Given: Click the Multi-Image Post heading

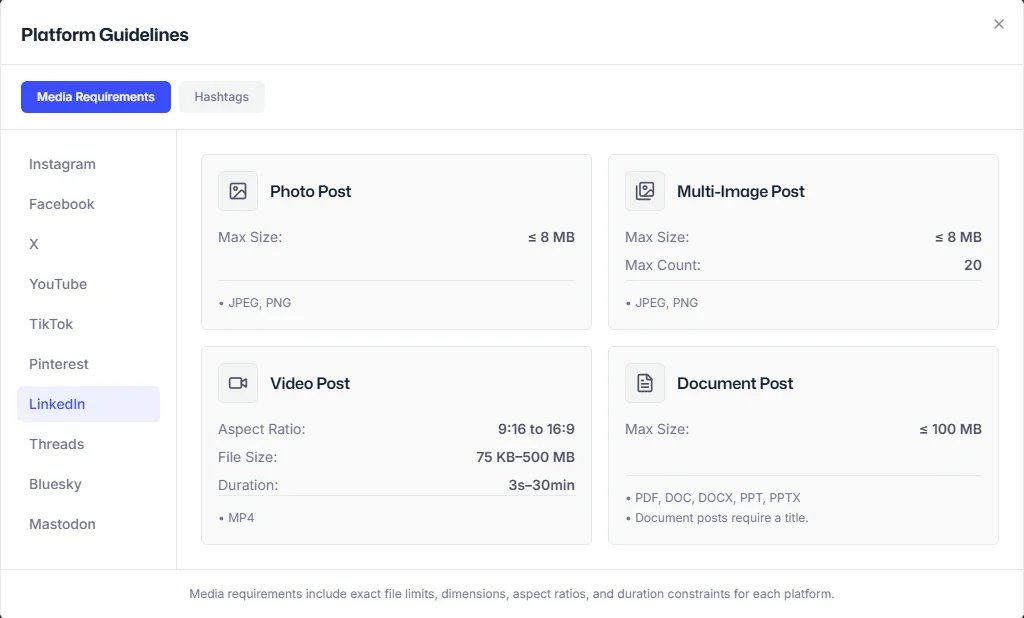Looking at the screenshot, I should point(741,191).
